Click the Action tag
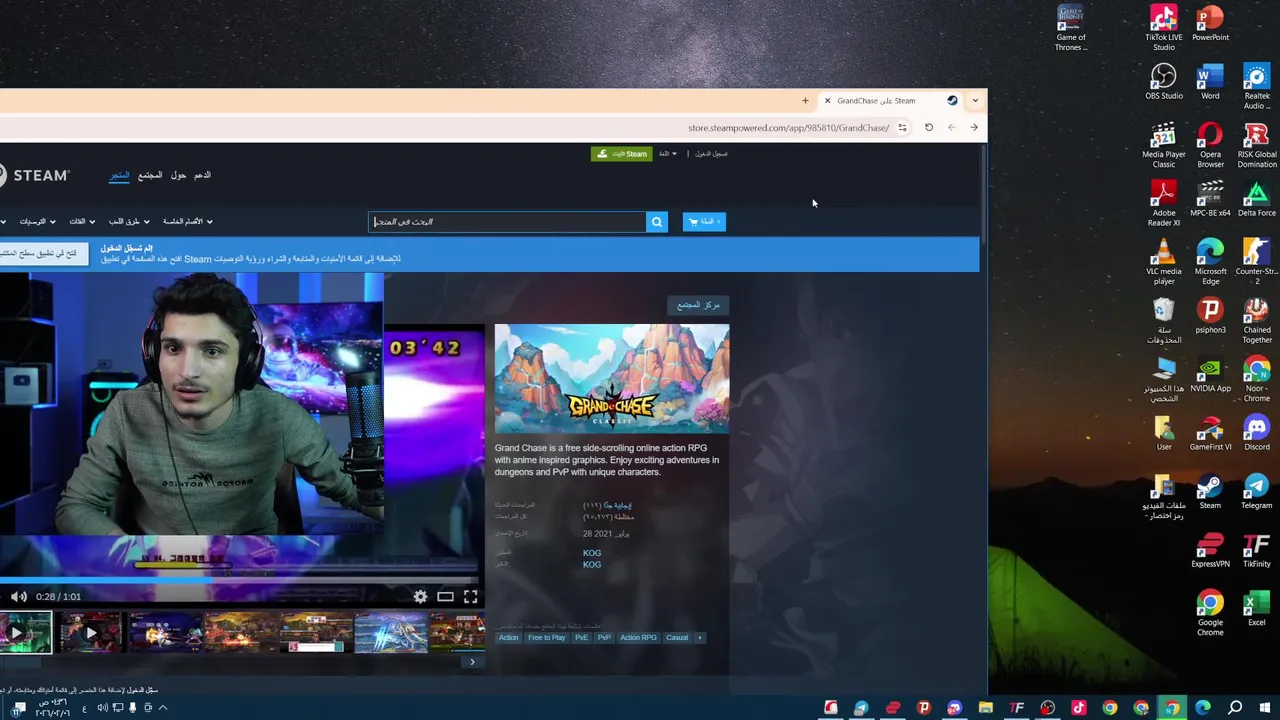 [508, 638]
